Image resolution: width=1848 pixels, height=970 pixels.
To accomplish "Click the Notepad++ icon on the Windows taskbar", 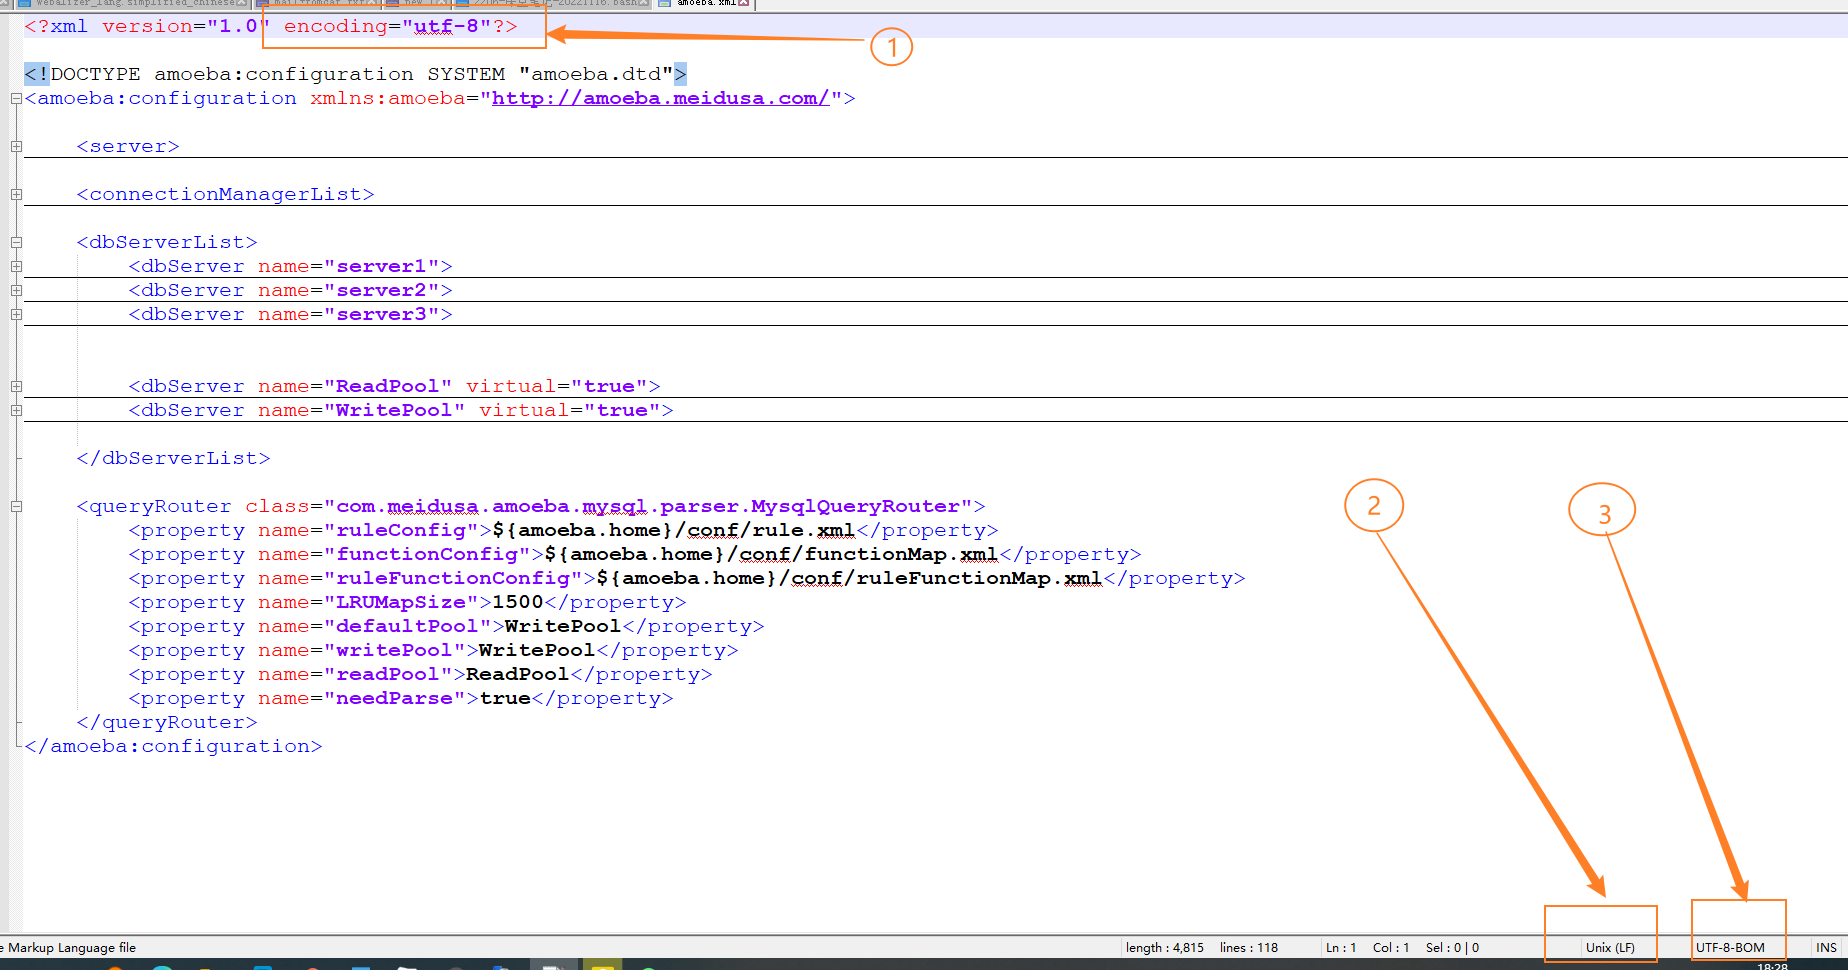I will (551, 965).
